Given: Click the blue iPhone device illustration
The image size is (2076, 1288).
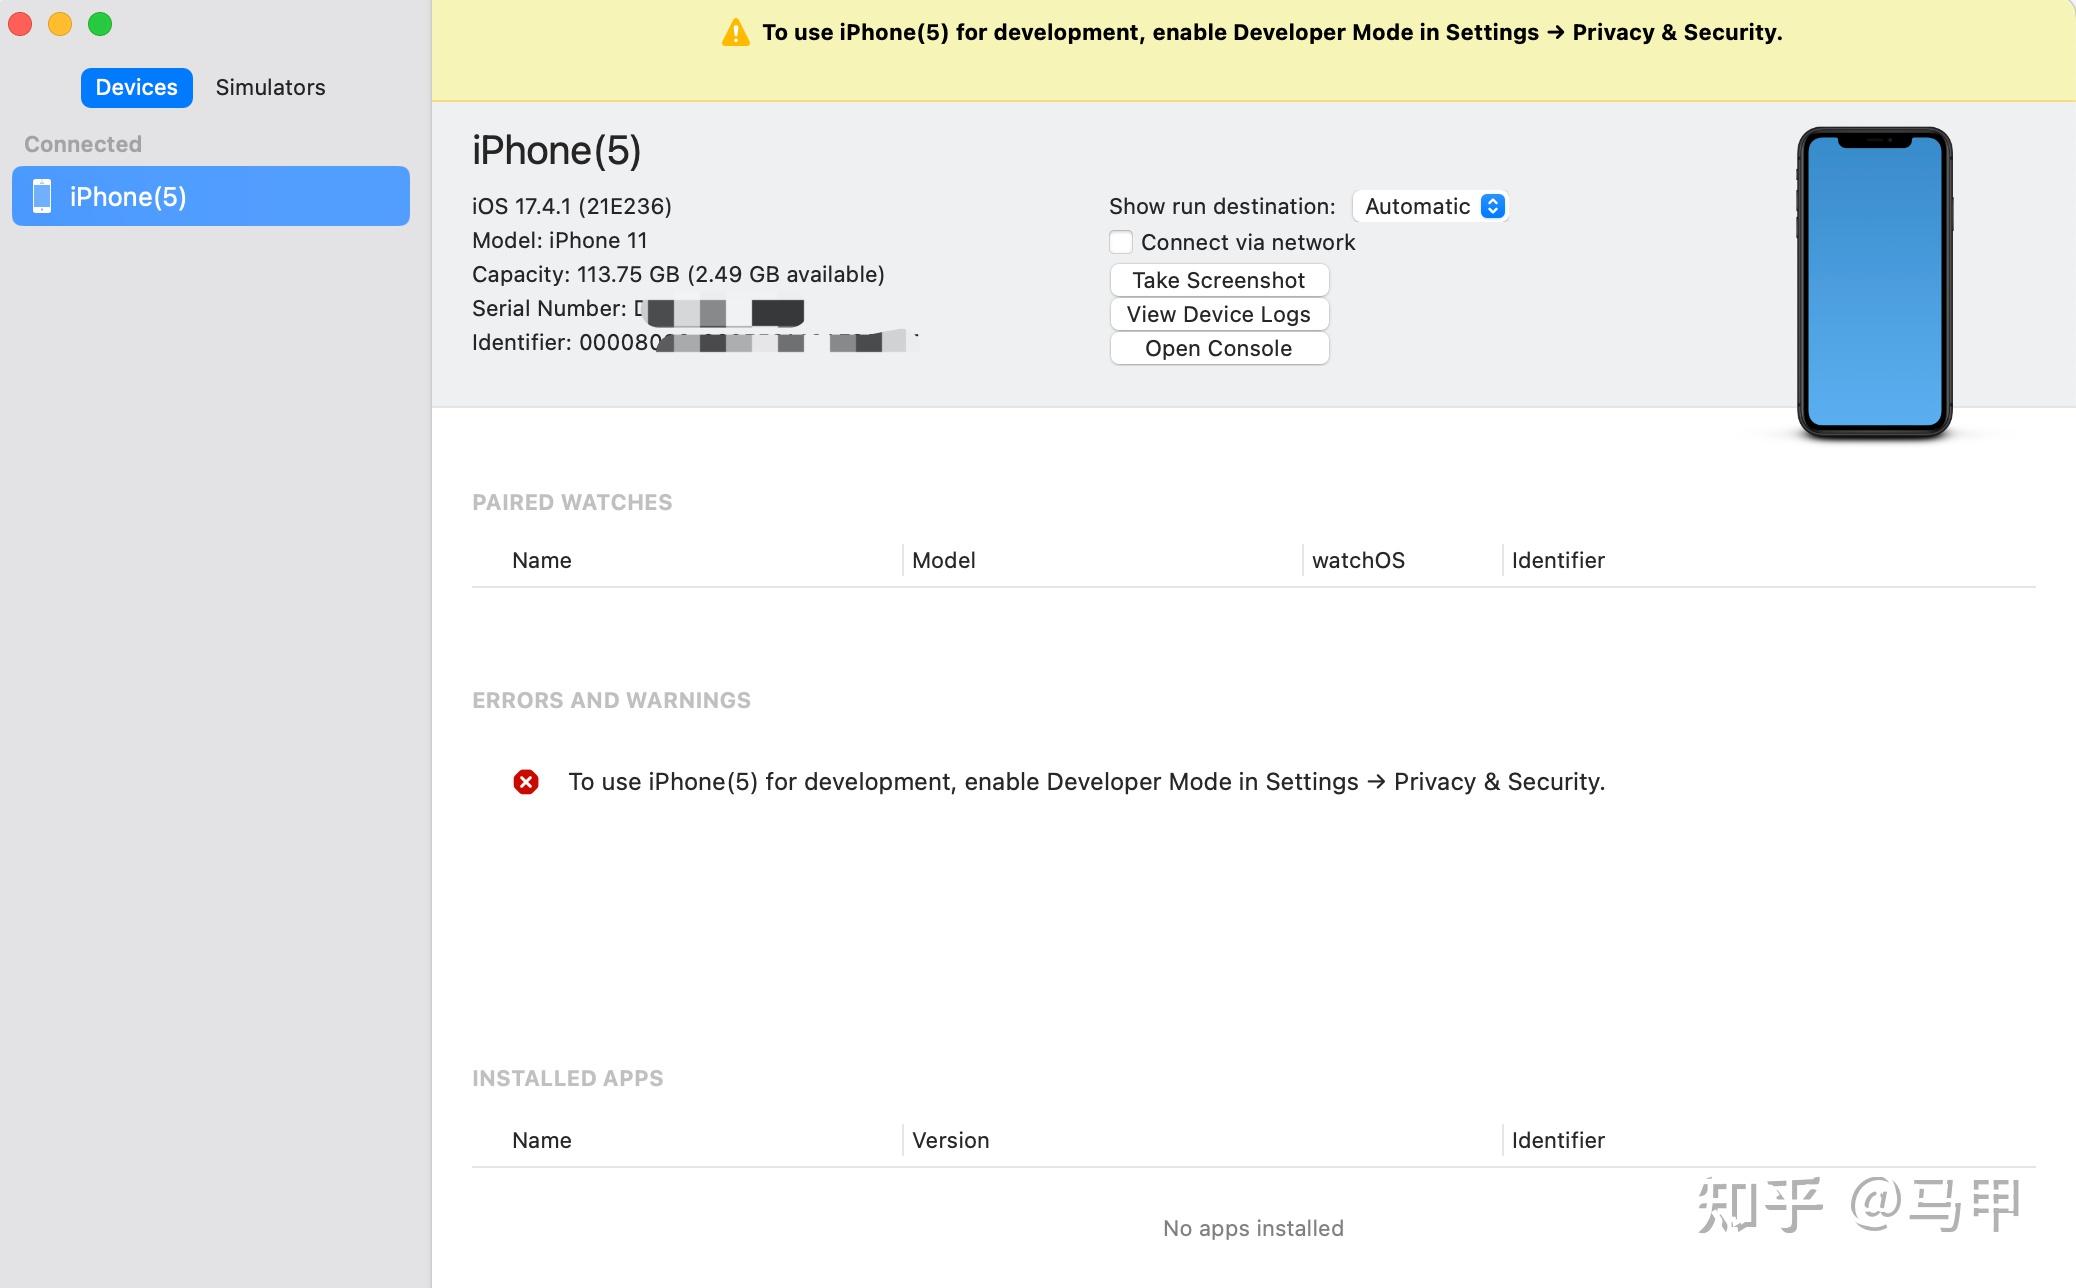Looking at the screenshot, I should click(x=1874, y=283).
